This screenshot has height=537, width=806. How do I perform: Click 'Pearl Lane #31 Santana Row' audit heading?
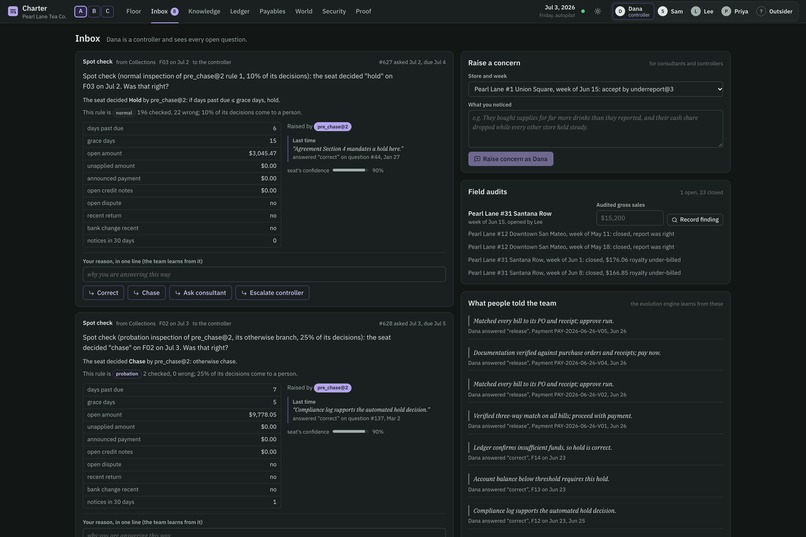[509, 213]
